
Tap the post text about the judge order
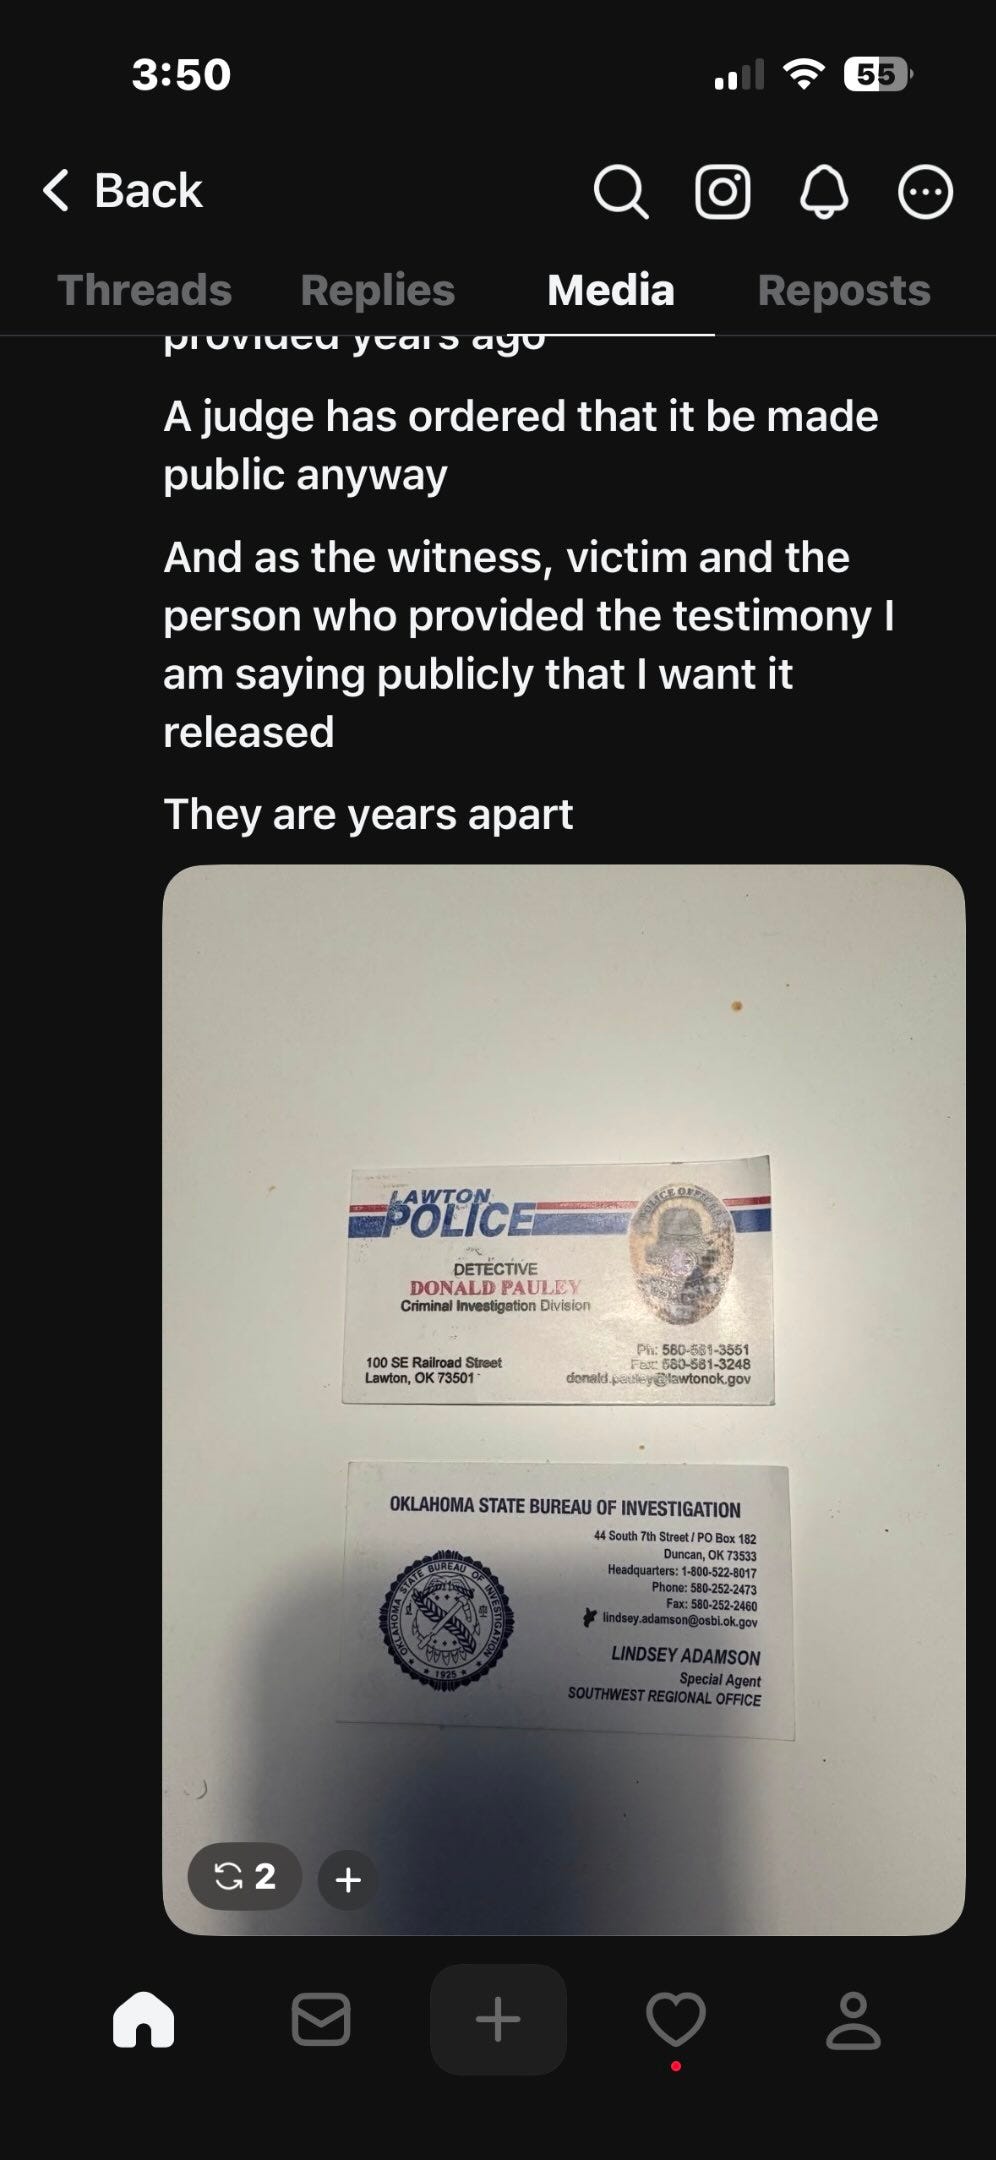[x=521, y=445]
